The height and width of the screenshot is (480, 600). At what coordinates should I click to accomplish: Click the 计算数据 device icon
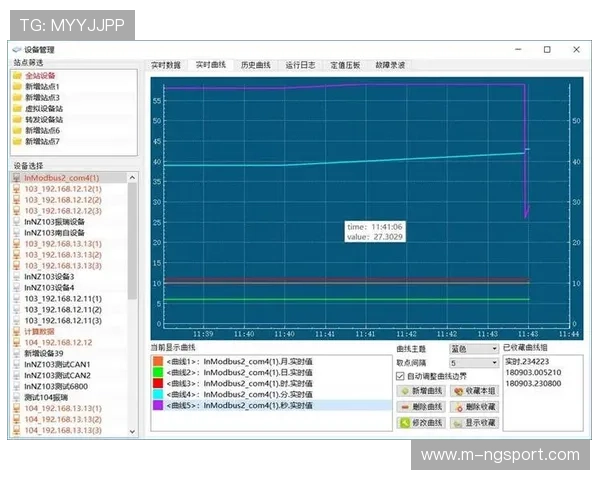[17, 331]
